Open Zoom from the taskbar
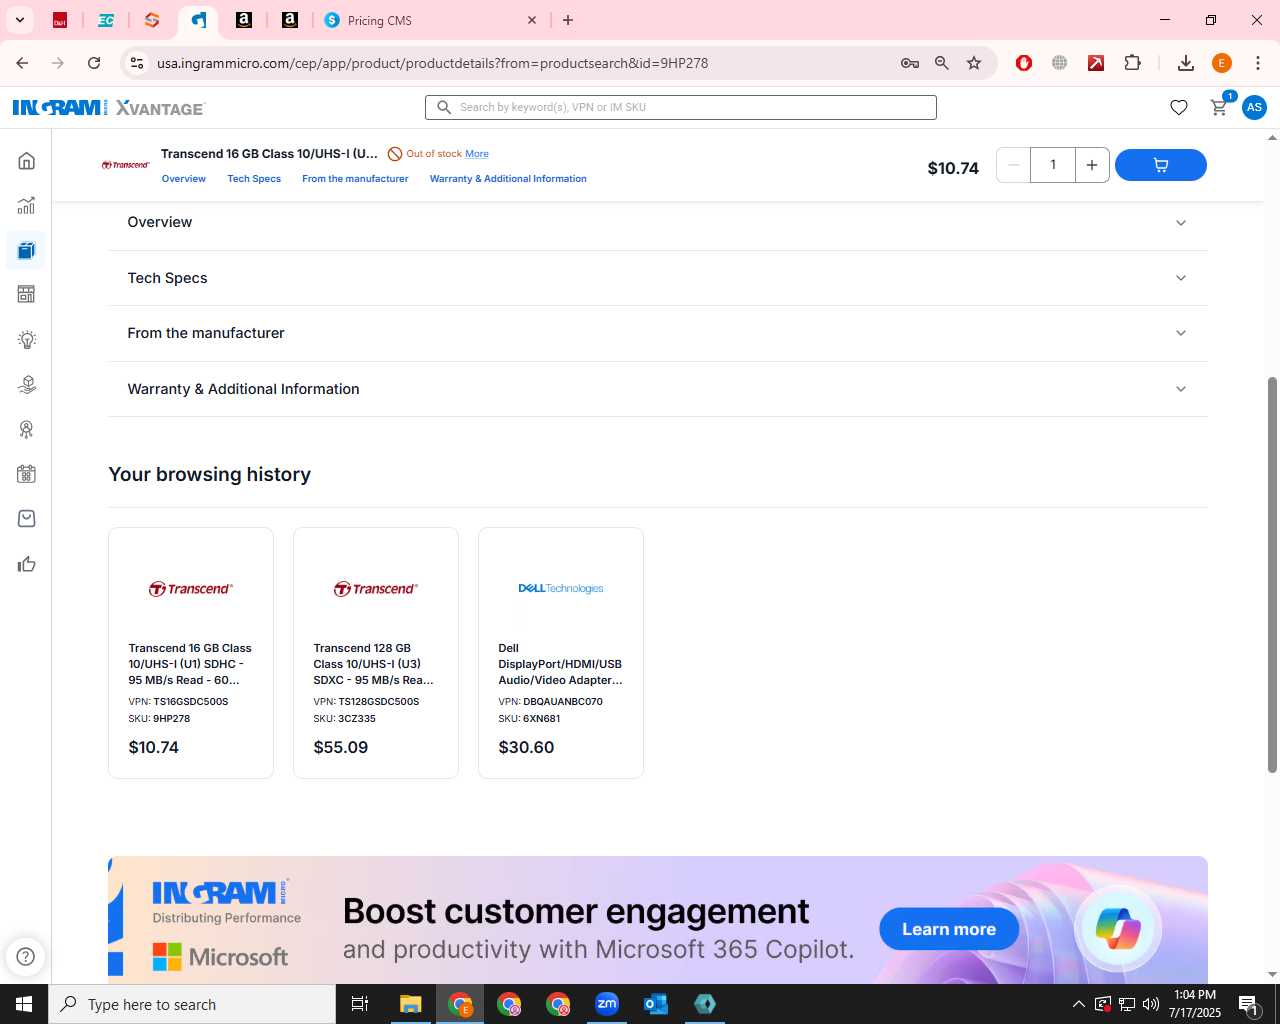 [607, 1004]
